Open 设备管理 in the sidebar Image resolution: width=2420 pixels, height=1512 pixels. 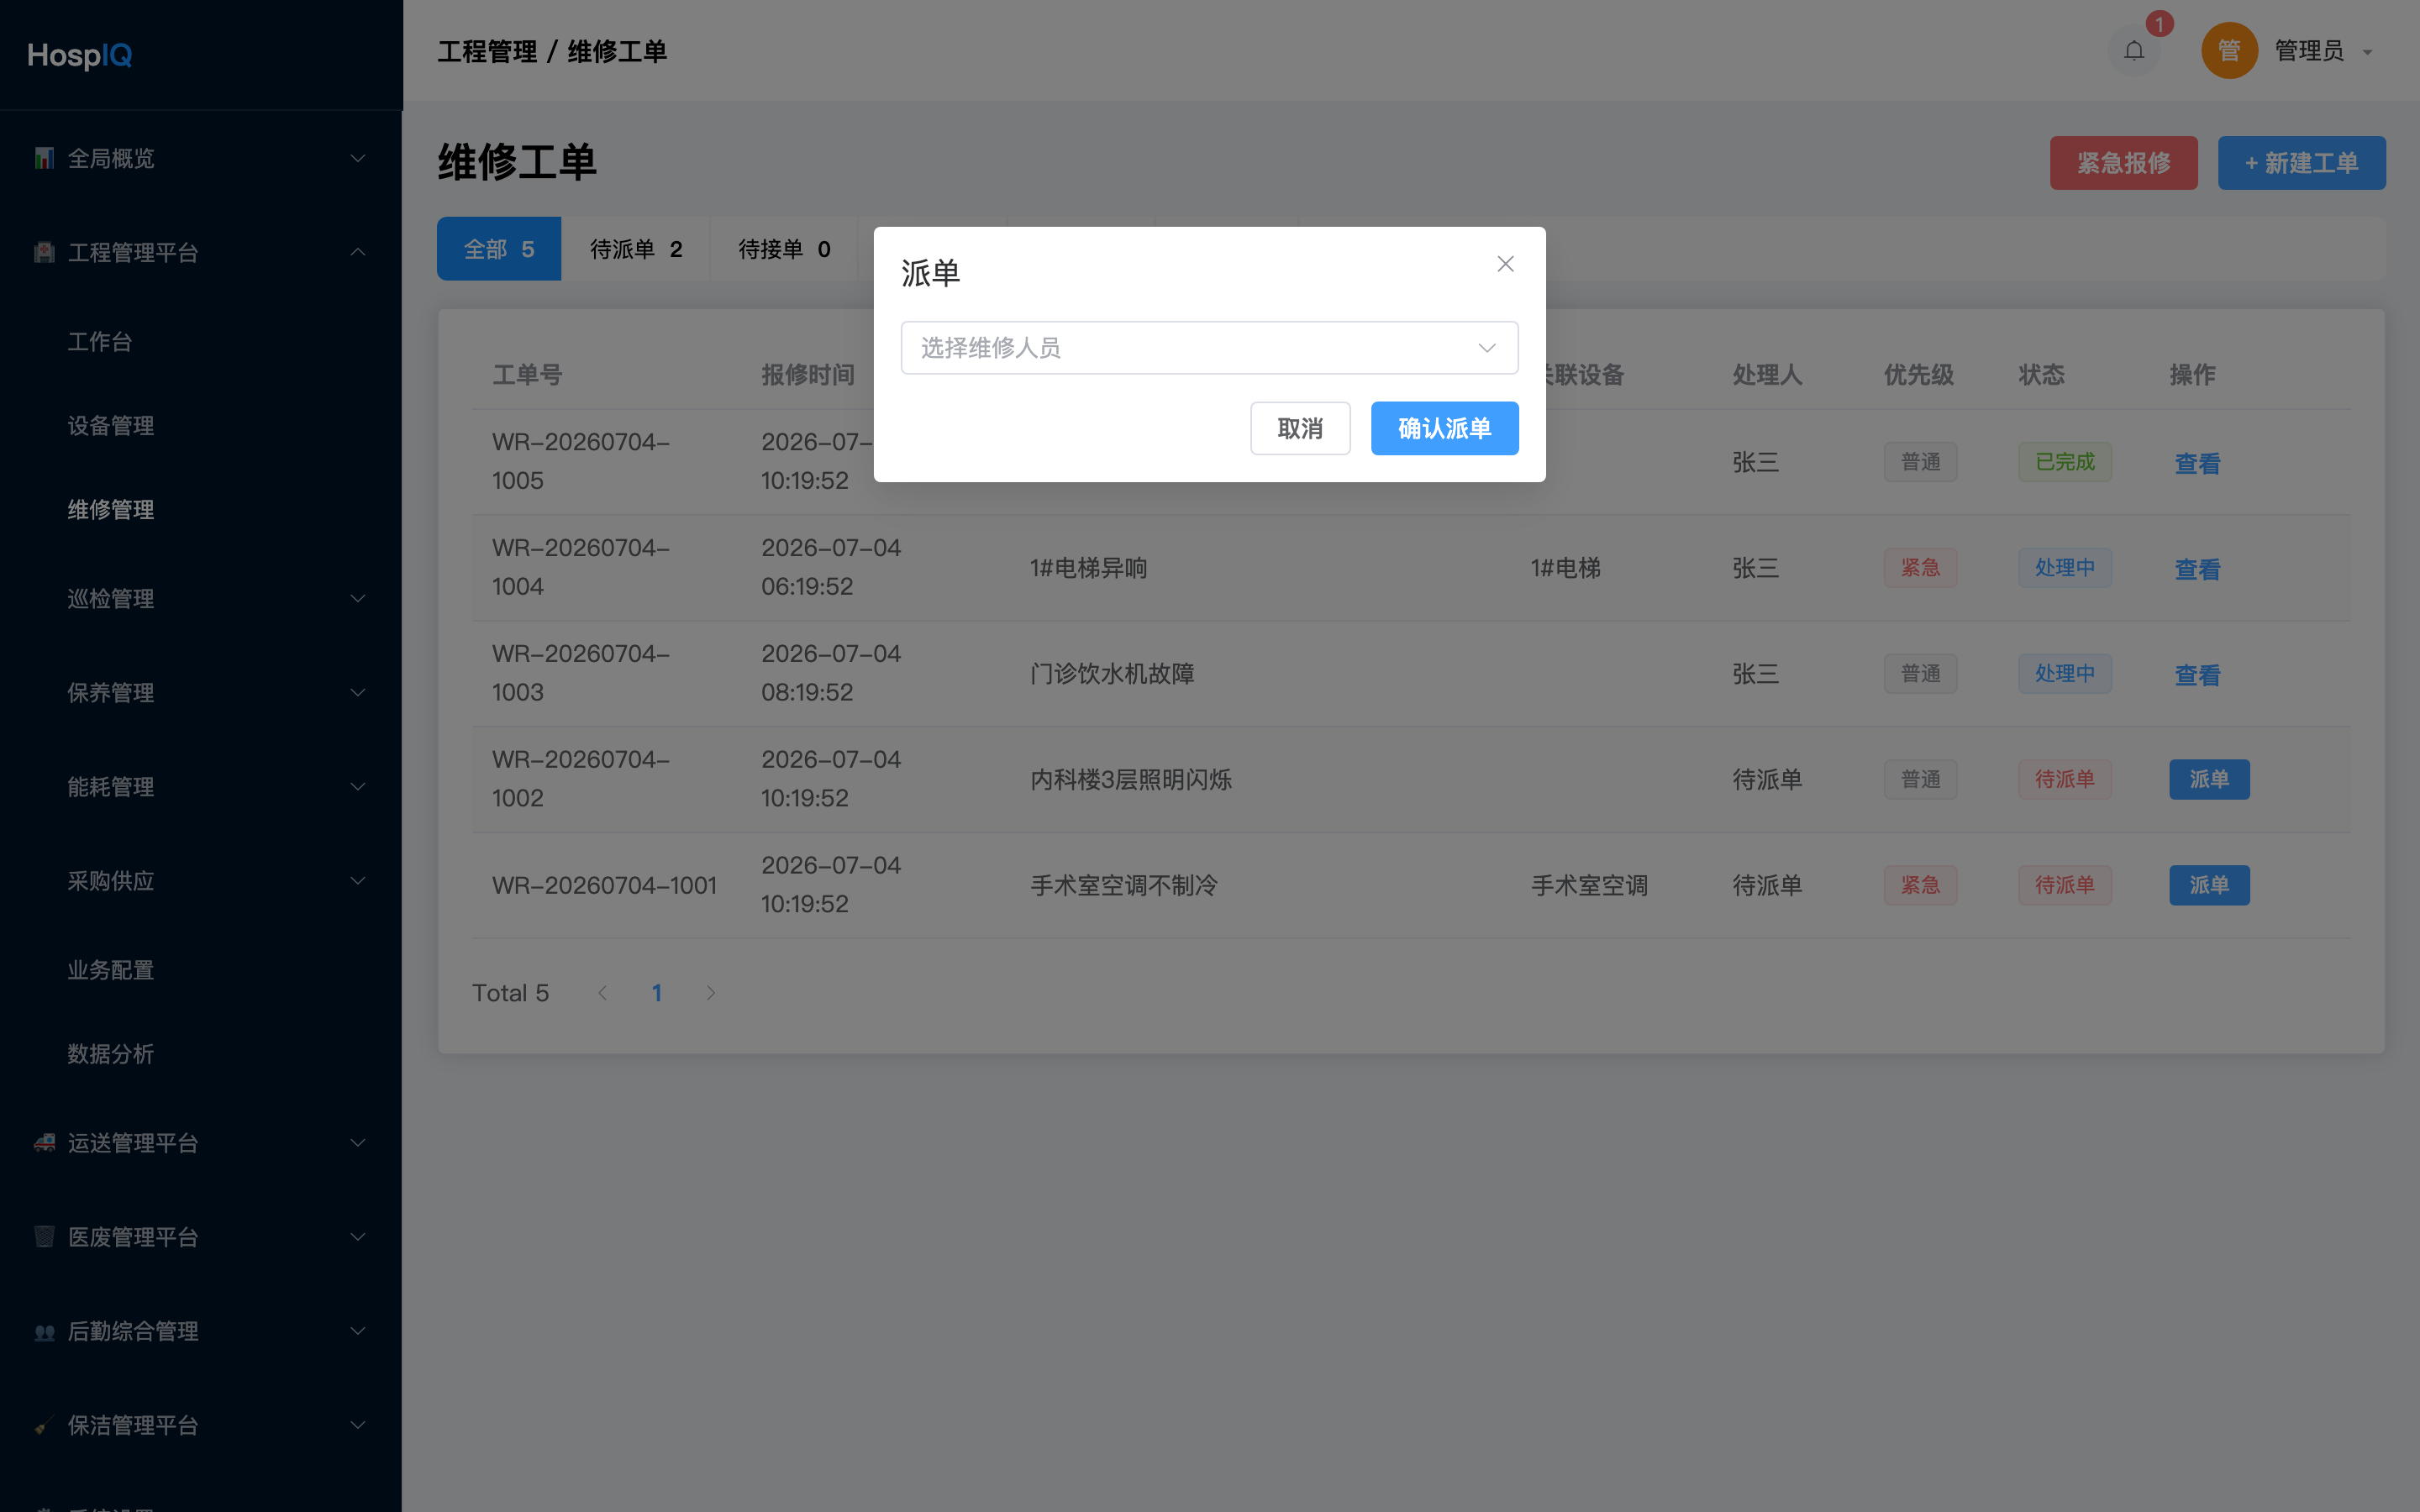[x=111, y=426]
